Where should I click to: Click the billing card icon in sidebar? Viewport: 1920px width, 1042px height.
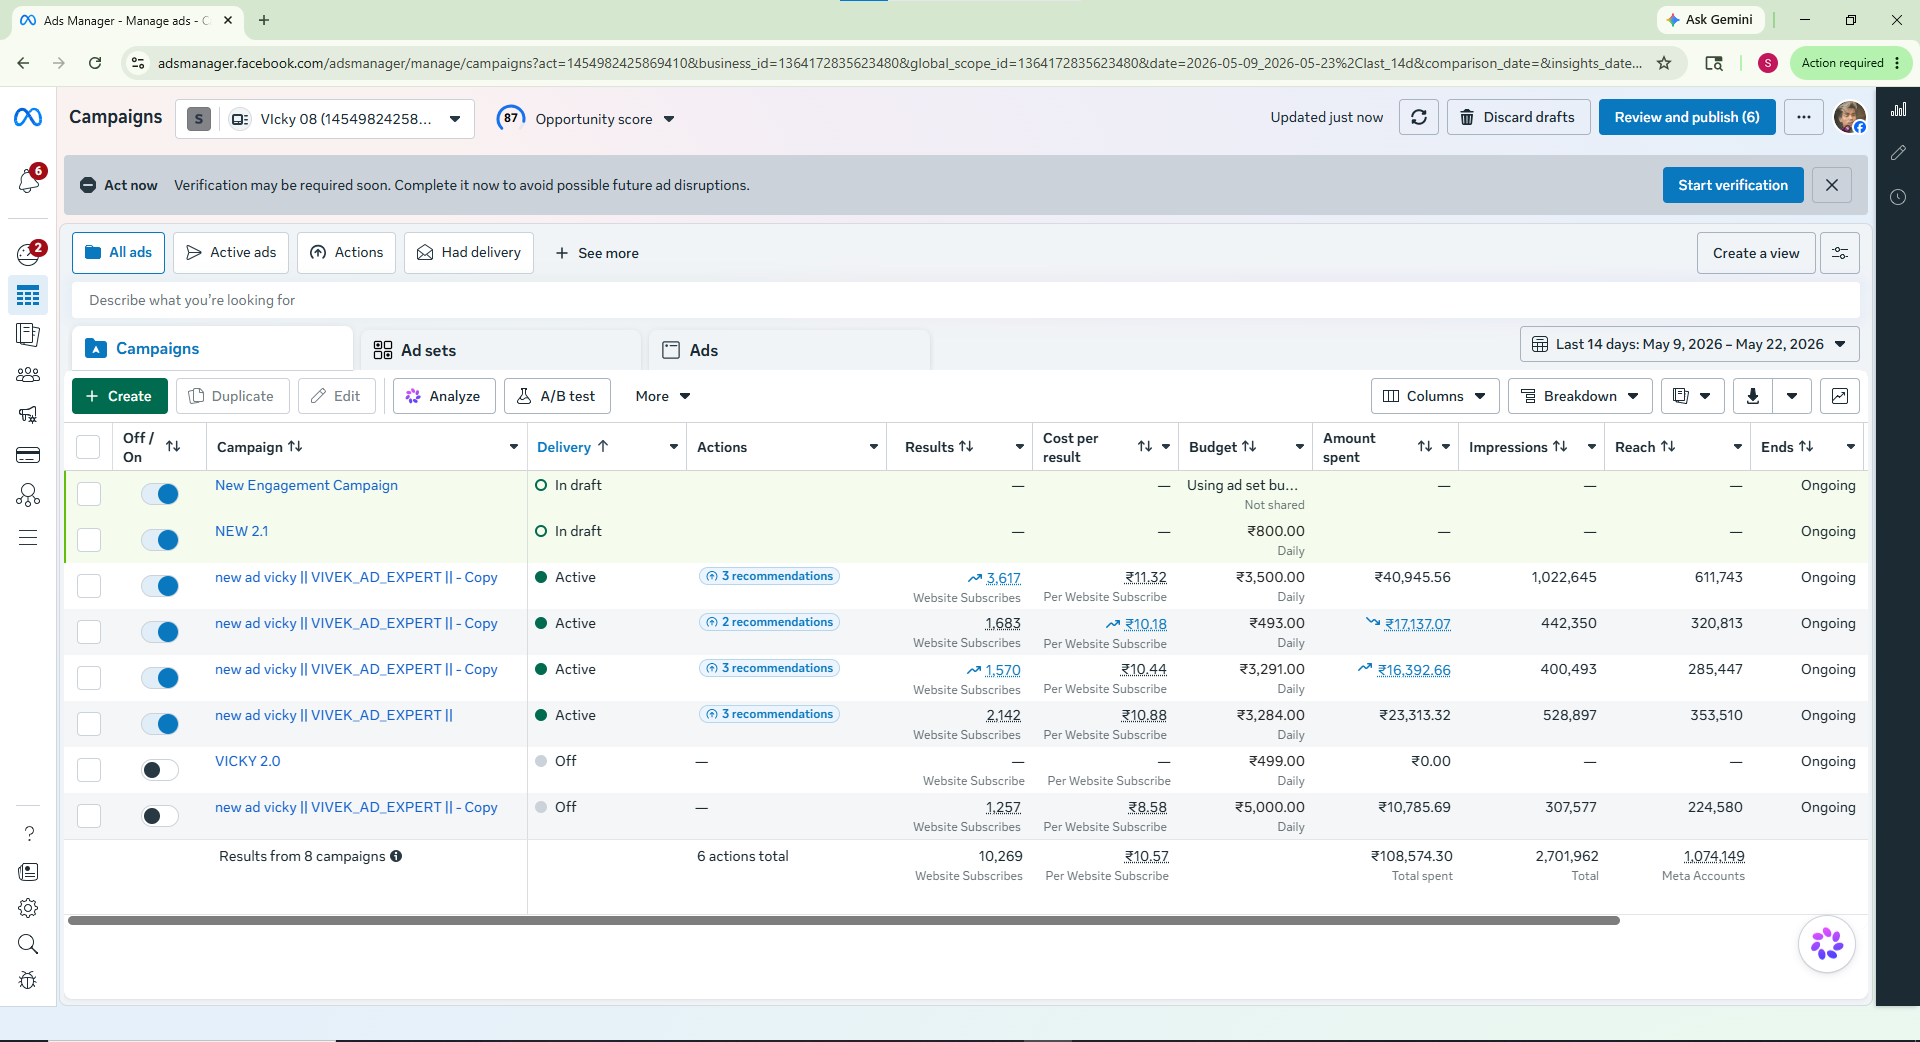tap(28, 455)
